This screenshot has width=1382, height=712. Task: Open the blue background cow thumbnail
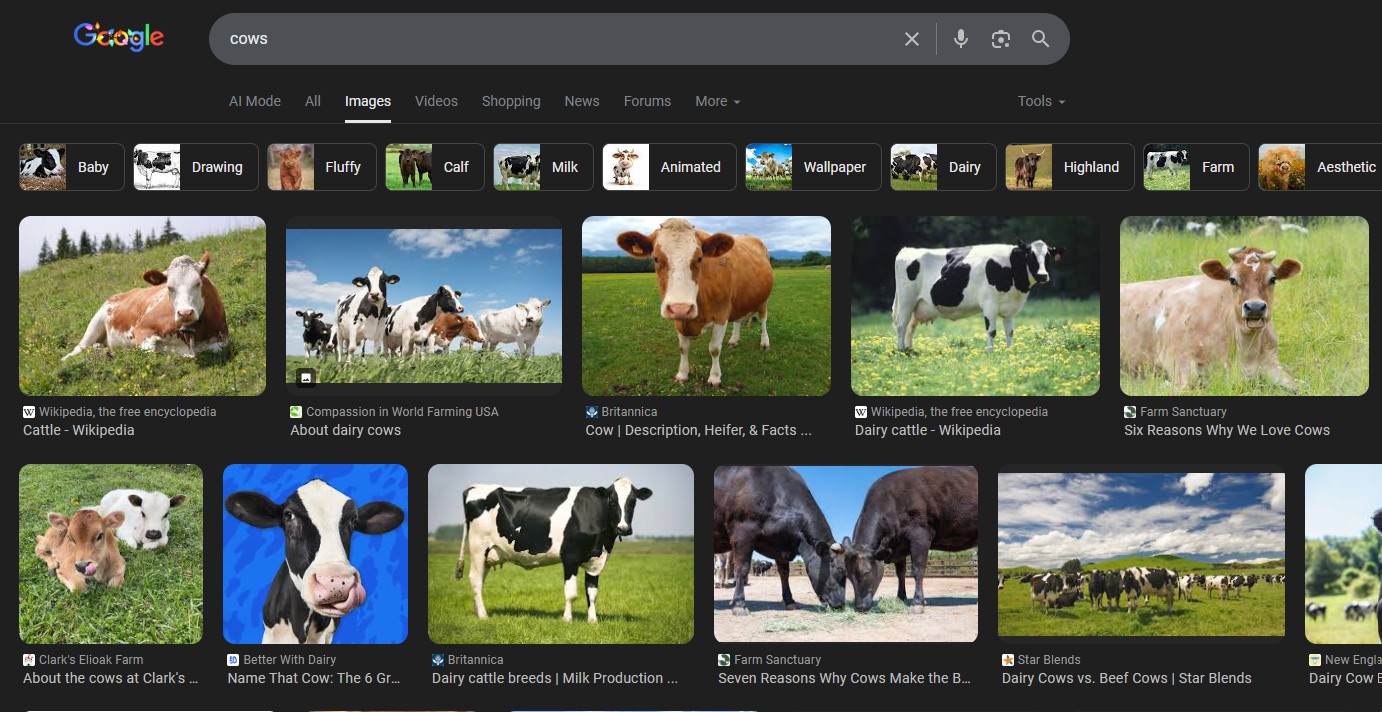coord(315,553)
